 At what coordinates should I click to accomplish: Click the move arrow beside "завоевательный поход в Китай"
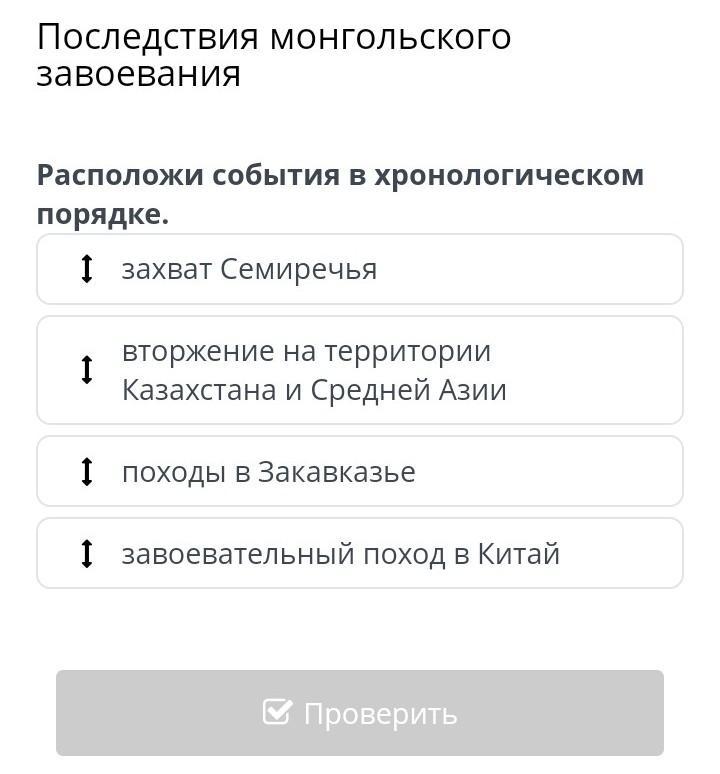[87, 553]
